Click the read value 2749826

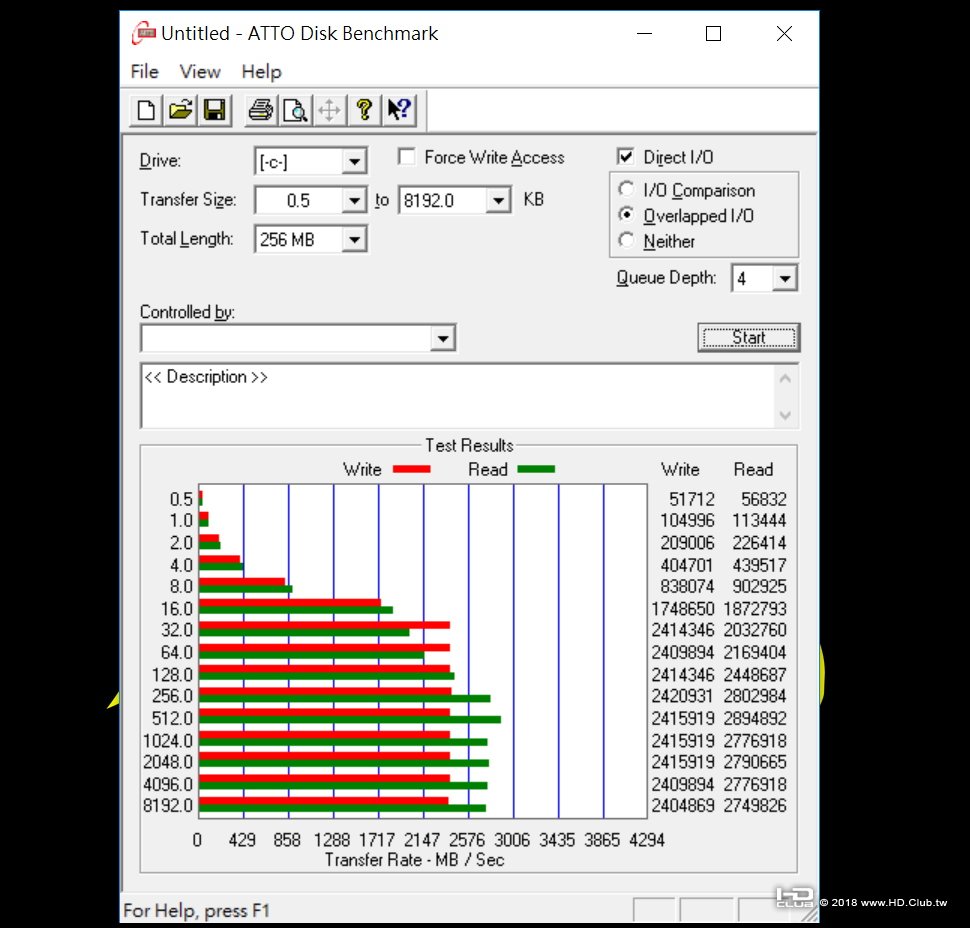[x=755, y=806]
